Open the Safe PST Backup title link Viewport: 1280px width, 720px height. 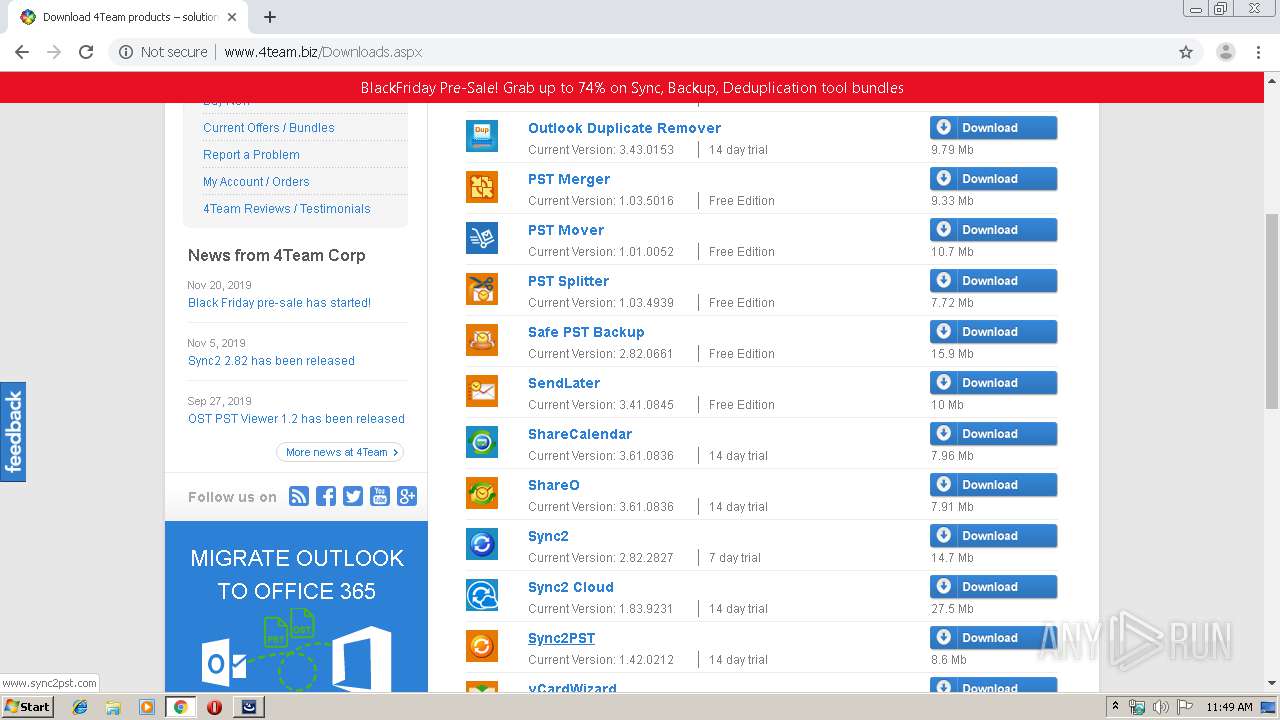(x=586, y=332)
